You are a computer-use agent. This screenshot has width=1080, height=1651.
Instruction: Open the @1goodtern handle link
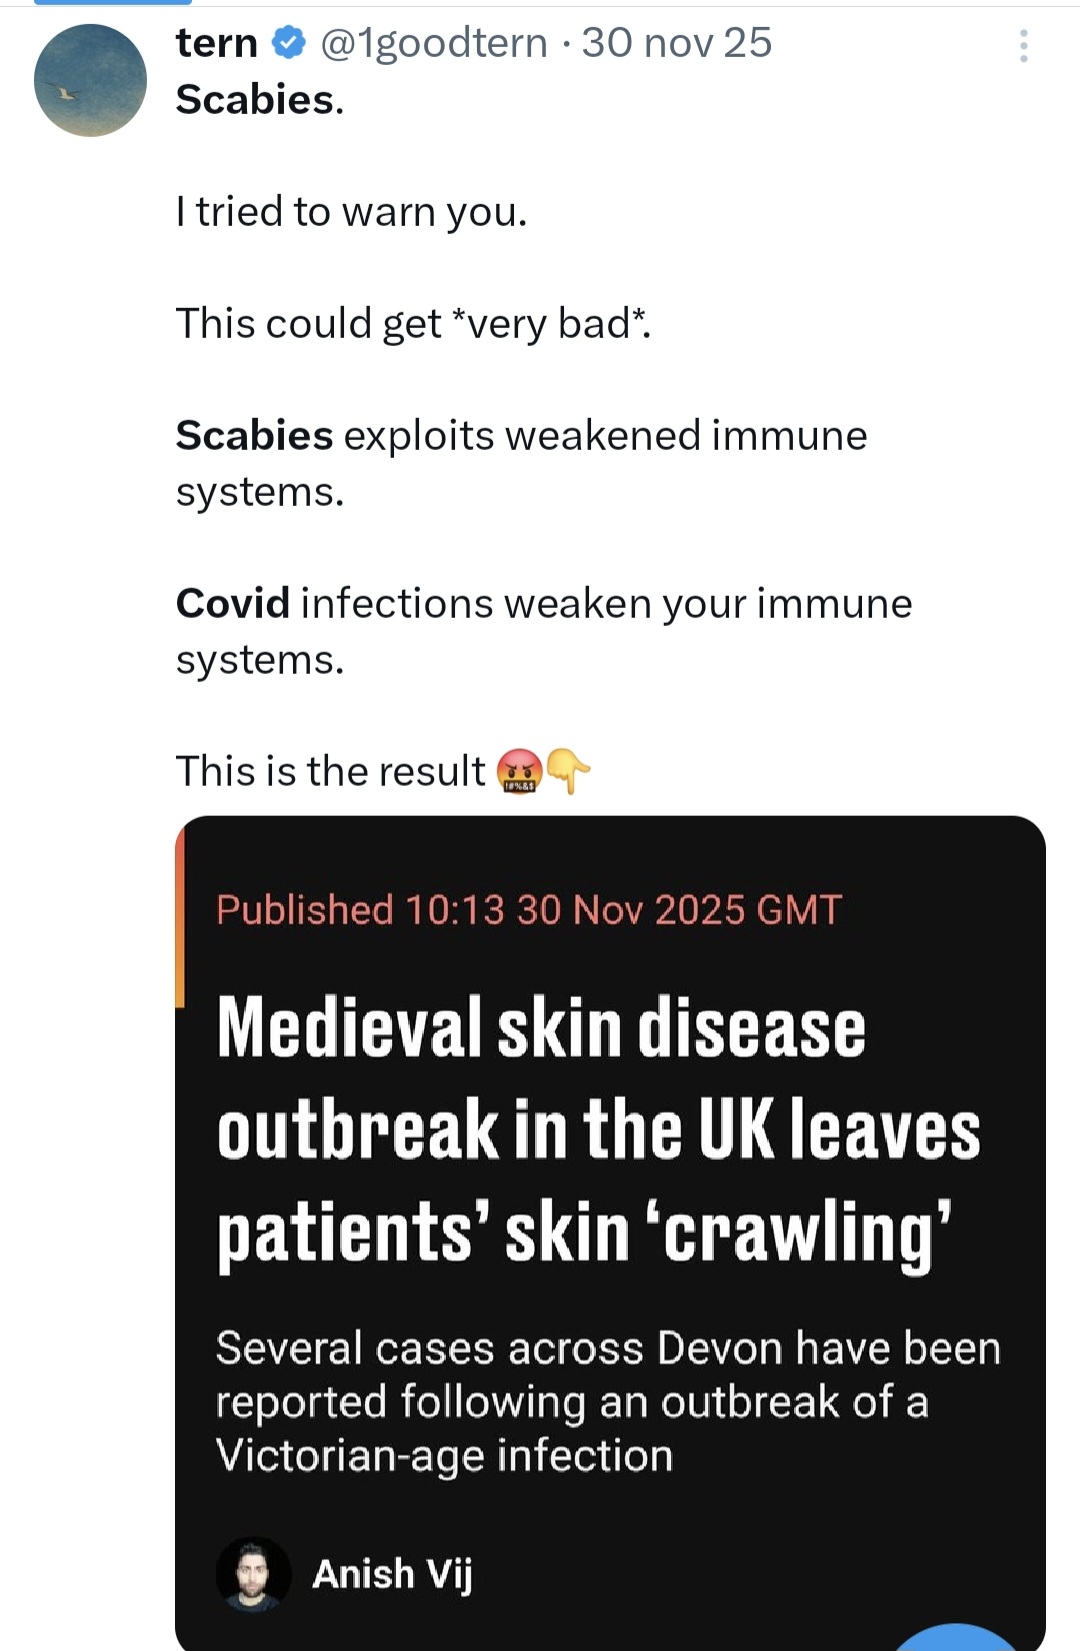pyautogui.click(x=434, y=43)
